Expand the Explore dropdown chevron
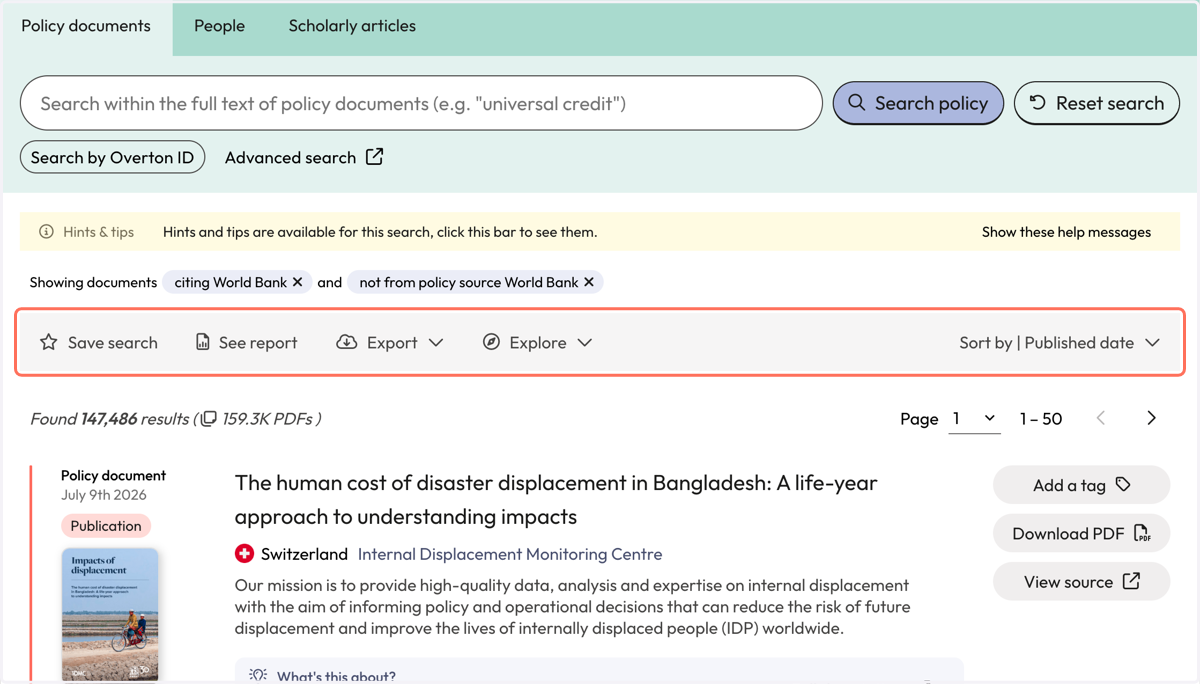 [585, 342]
